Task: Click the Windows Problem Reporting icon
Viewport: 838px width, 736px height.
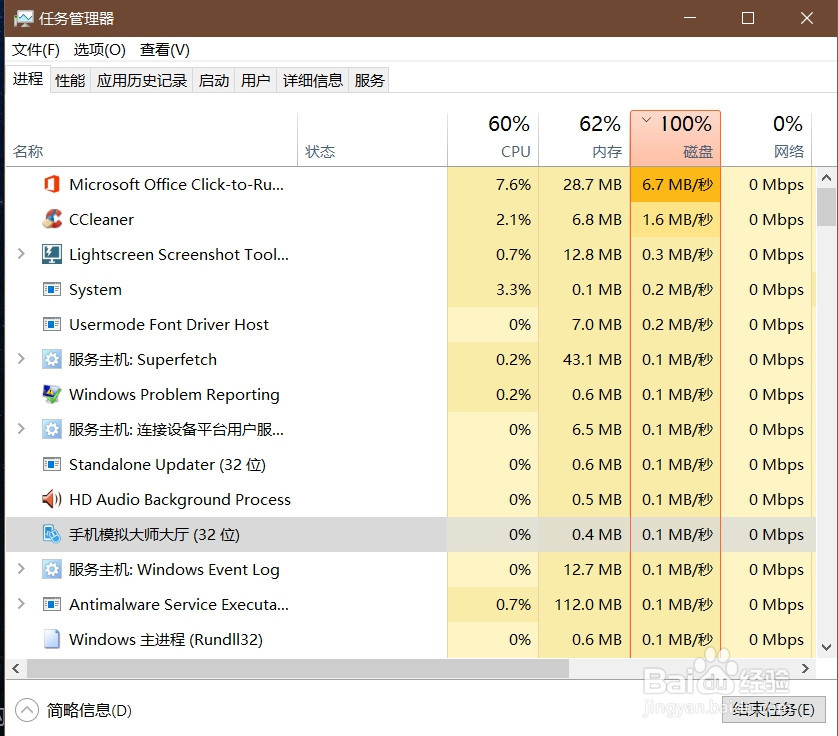Action: click(52, 394)
